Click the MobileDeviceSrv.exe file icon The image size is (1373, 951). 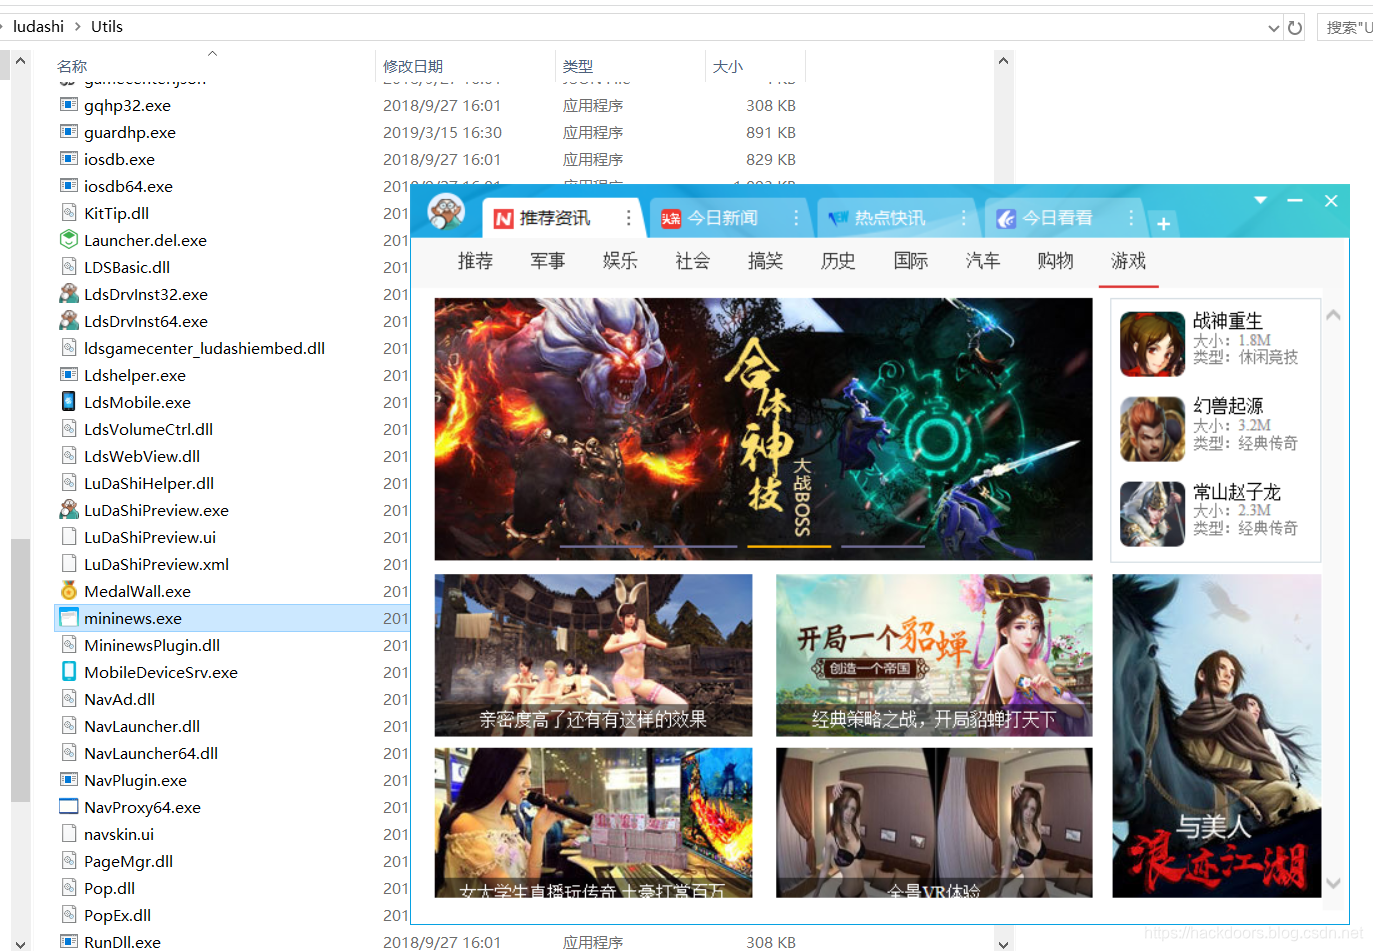[x=69, y=672]
